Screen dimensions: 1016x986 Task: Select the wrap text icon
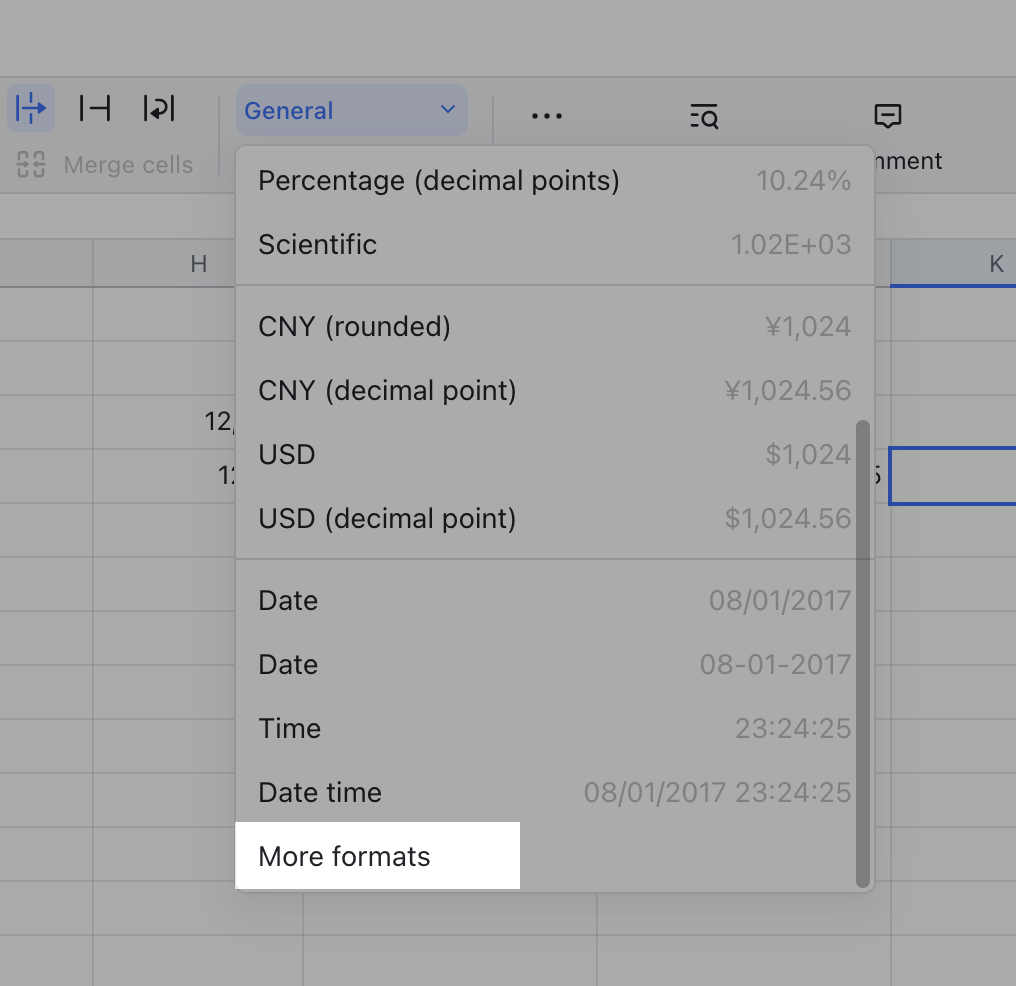[156, 108]
